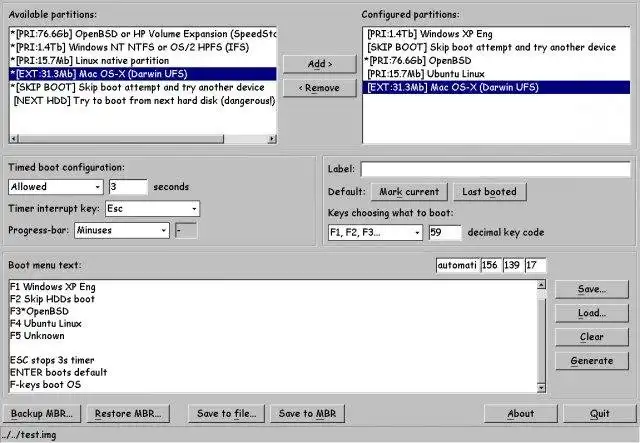Select Mac OS-X entry in Available partitions

point(143,74)
